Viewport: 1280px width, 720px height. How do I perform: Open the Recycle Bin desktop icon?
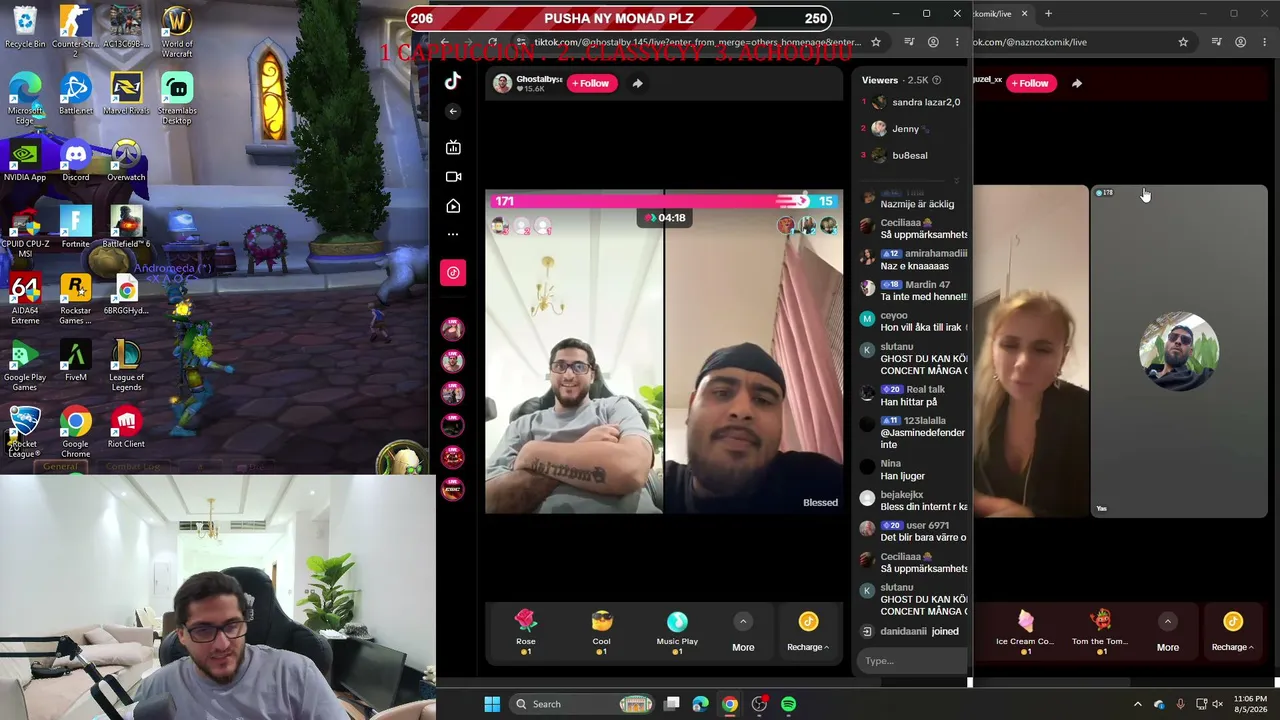(x=25, y=27)
